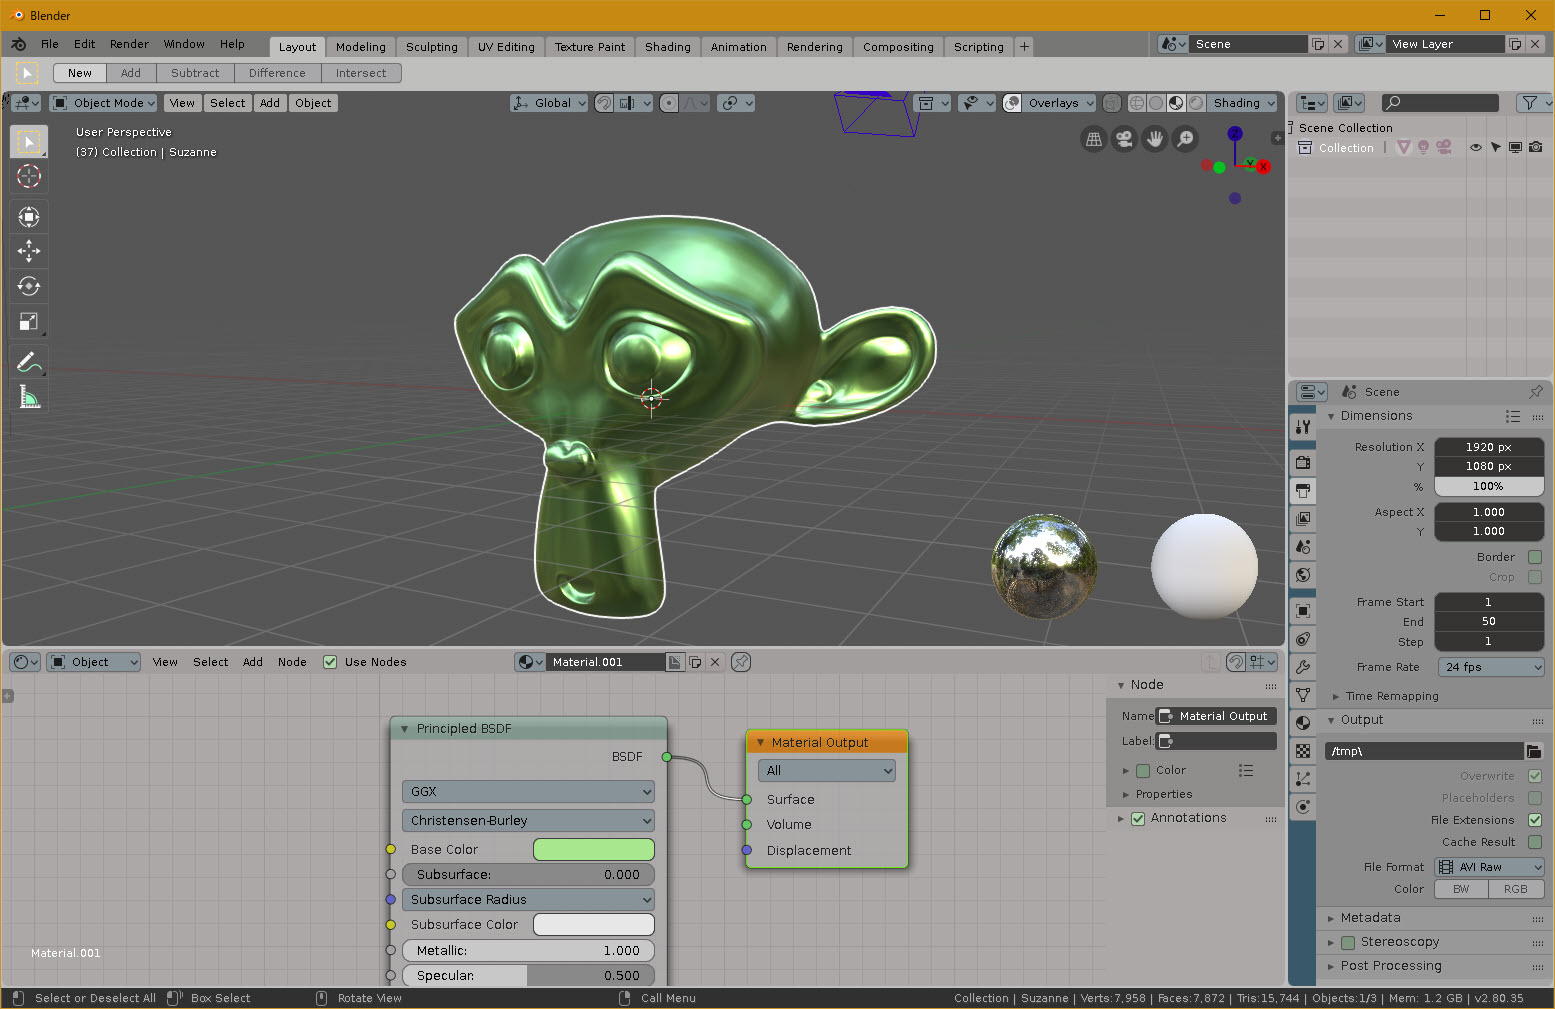Select the Transform tool
Screen dimensions: 1555x1009
pos(29,217)
